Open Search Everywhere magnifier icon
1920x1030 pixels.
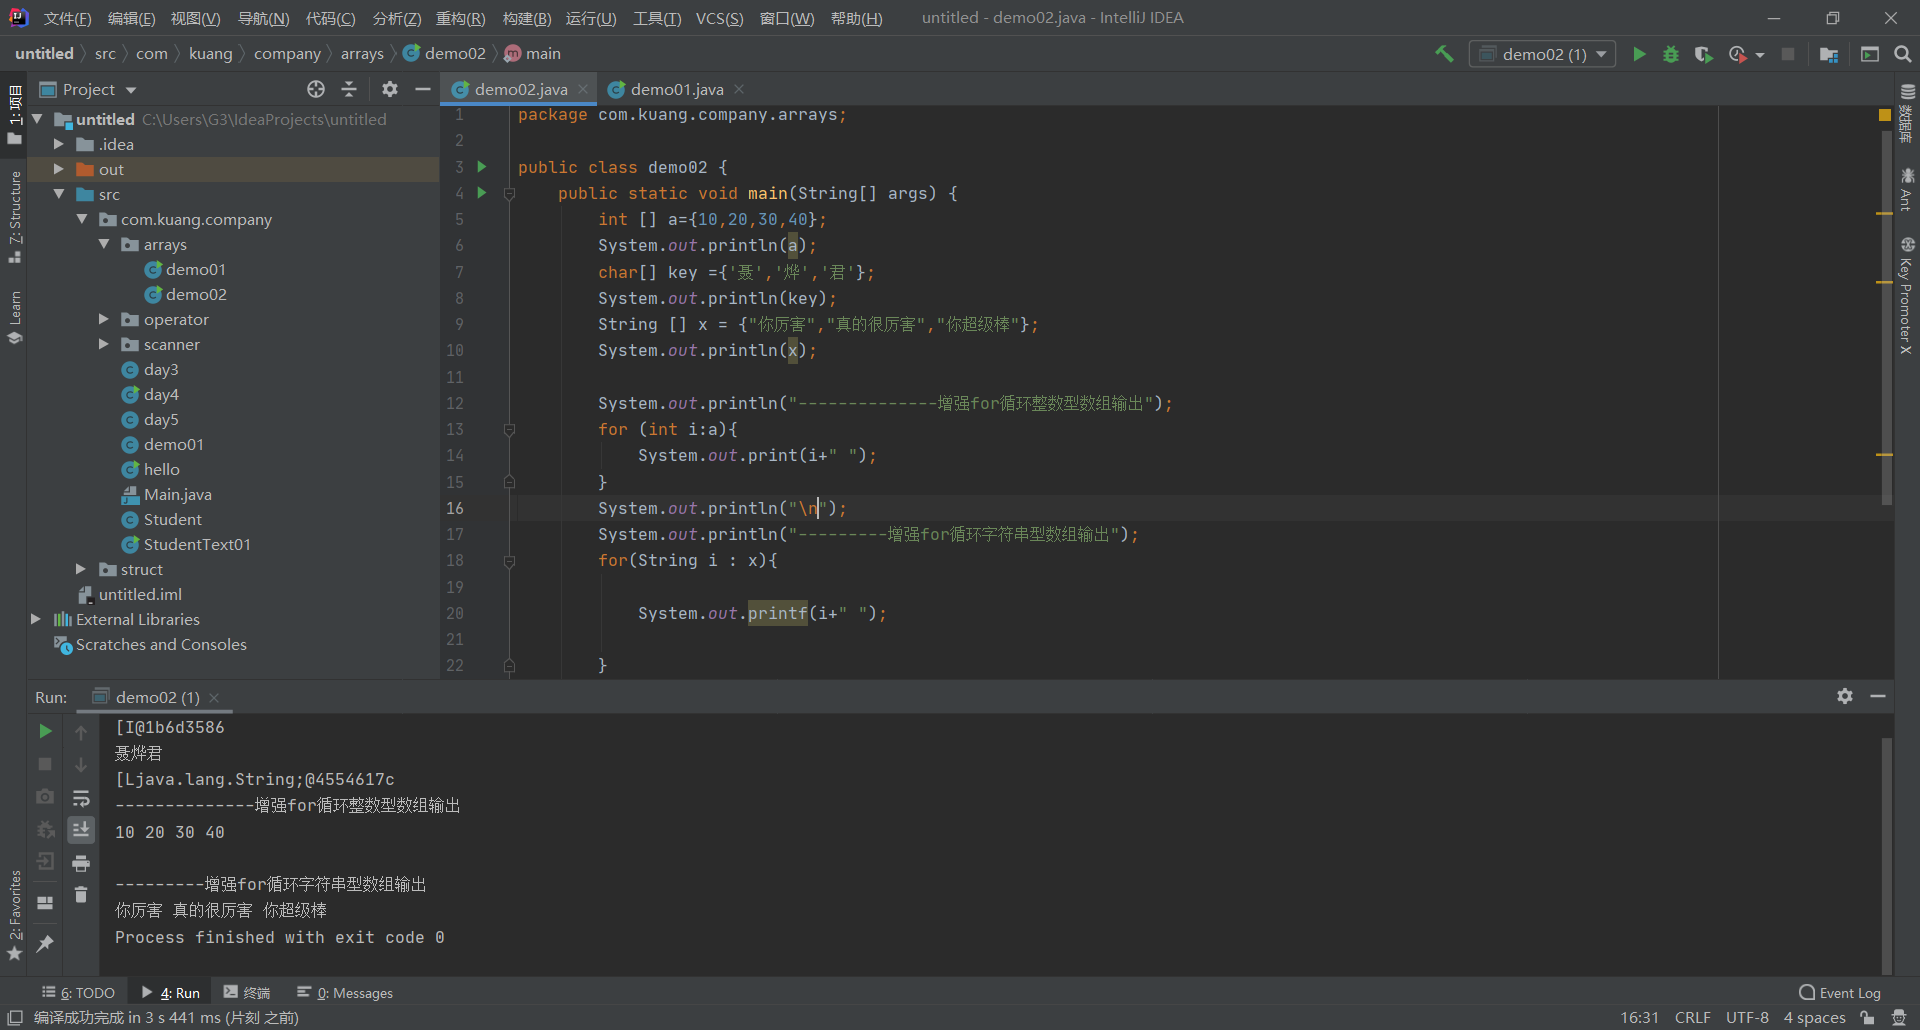click(x=1903, y=54)
